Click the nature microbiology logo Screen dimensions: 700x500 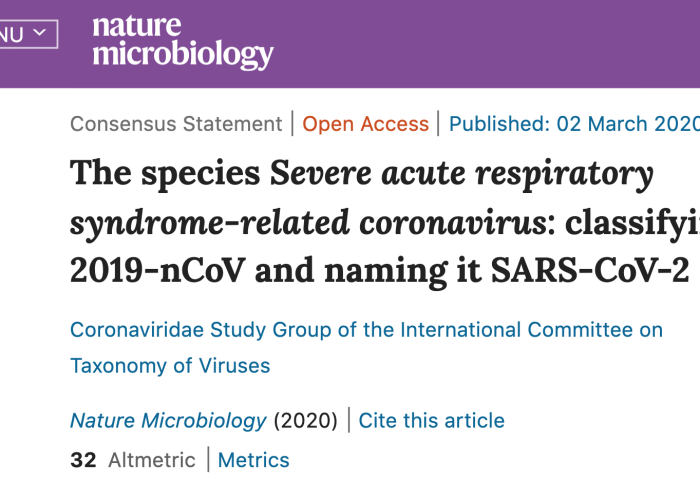coord(183,42)
